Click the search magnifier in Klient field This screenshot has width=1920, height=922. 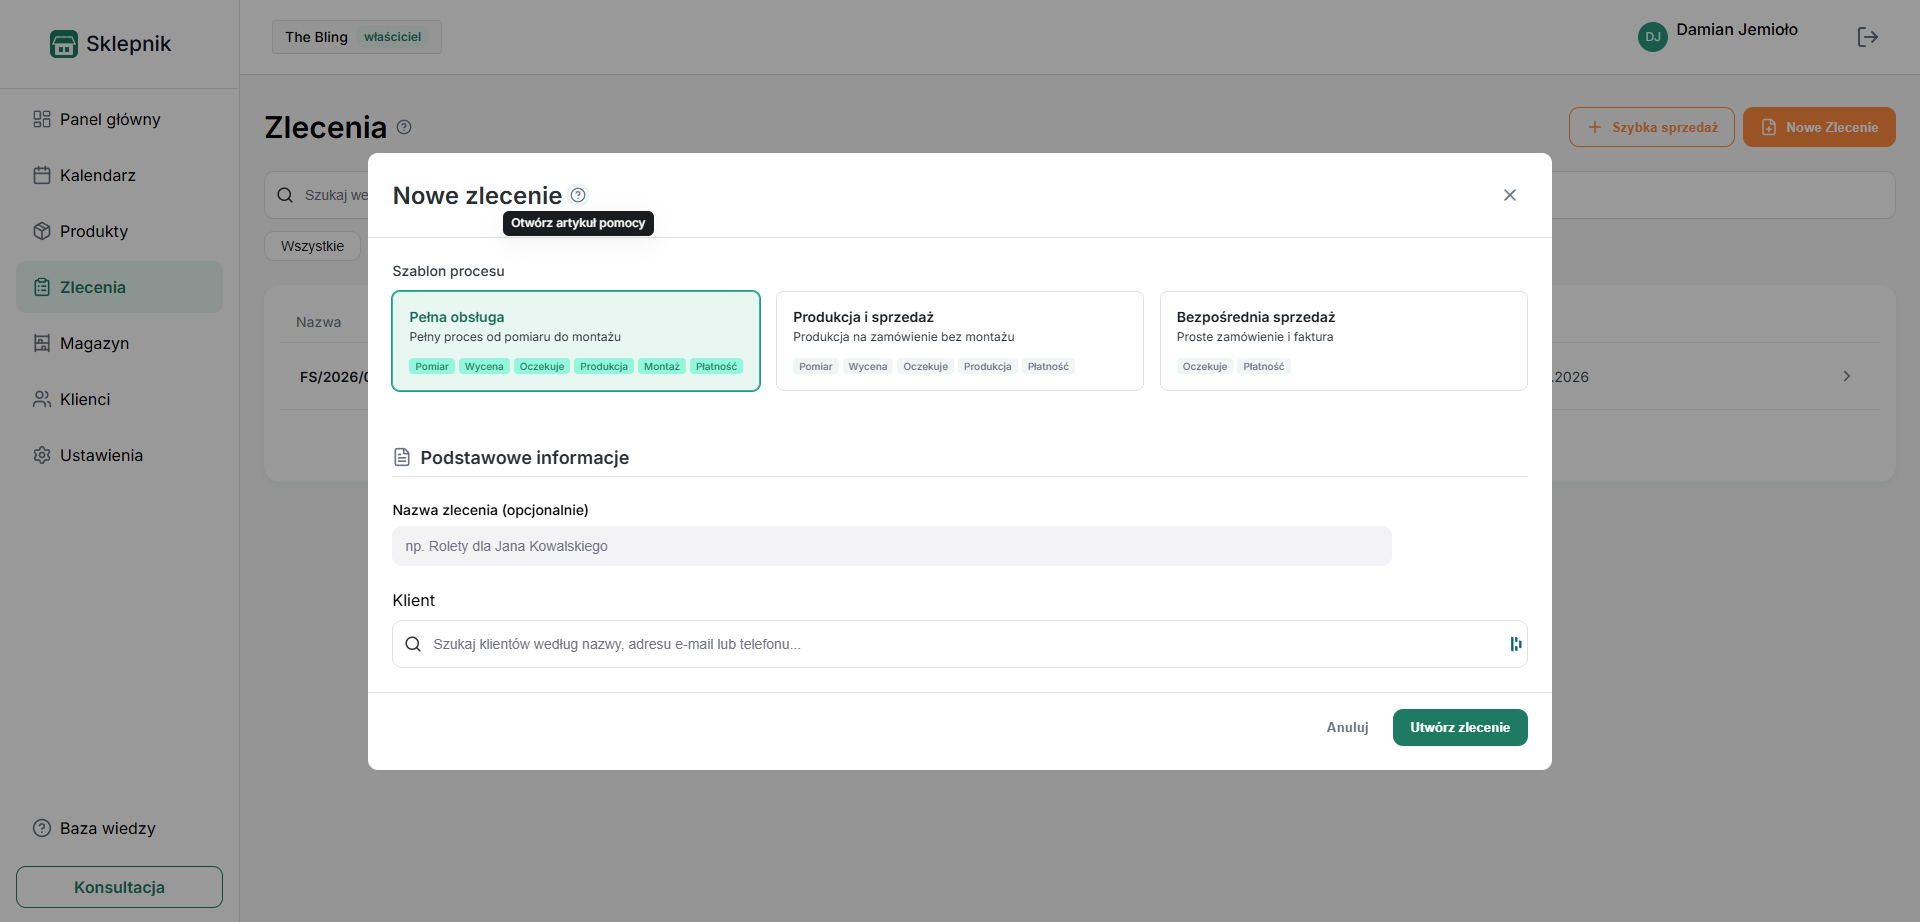coord(413,644)
